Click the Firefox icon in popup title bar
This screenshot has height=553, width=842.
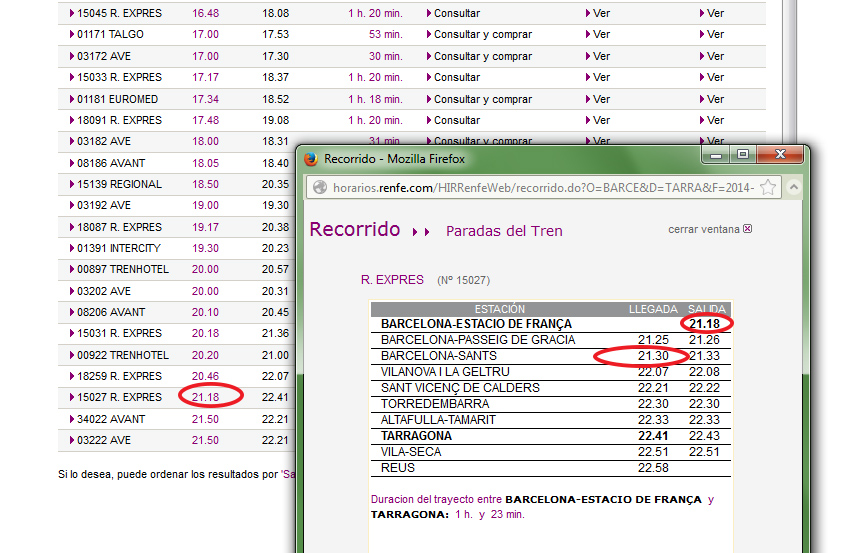point(311,159)
